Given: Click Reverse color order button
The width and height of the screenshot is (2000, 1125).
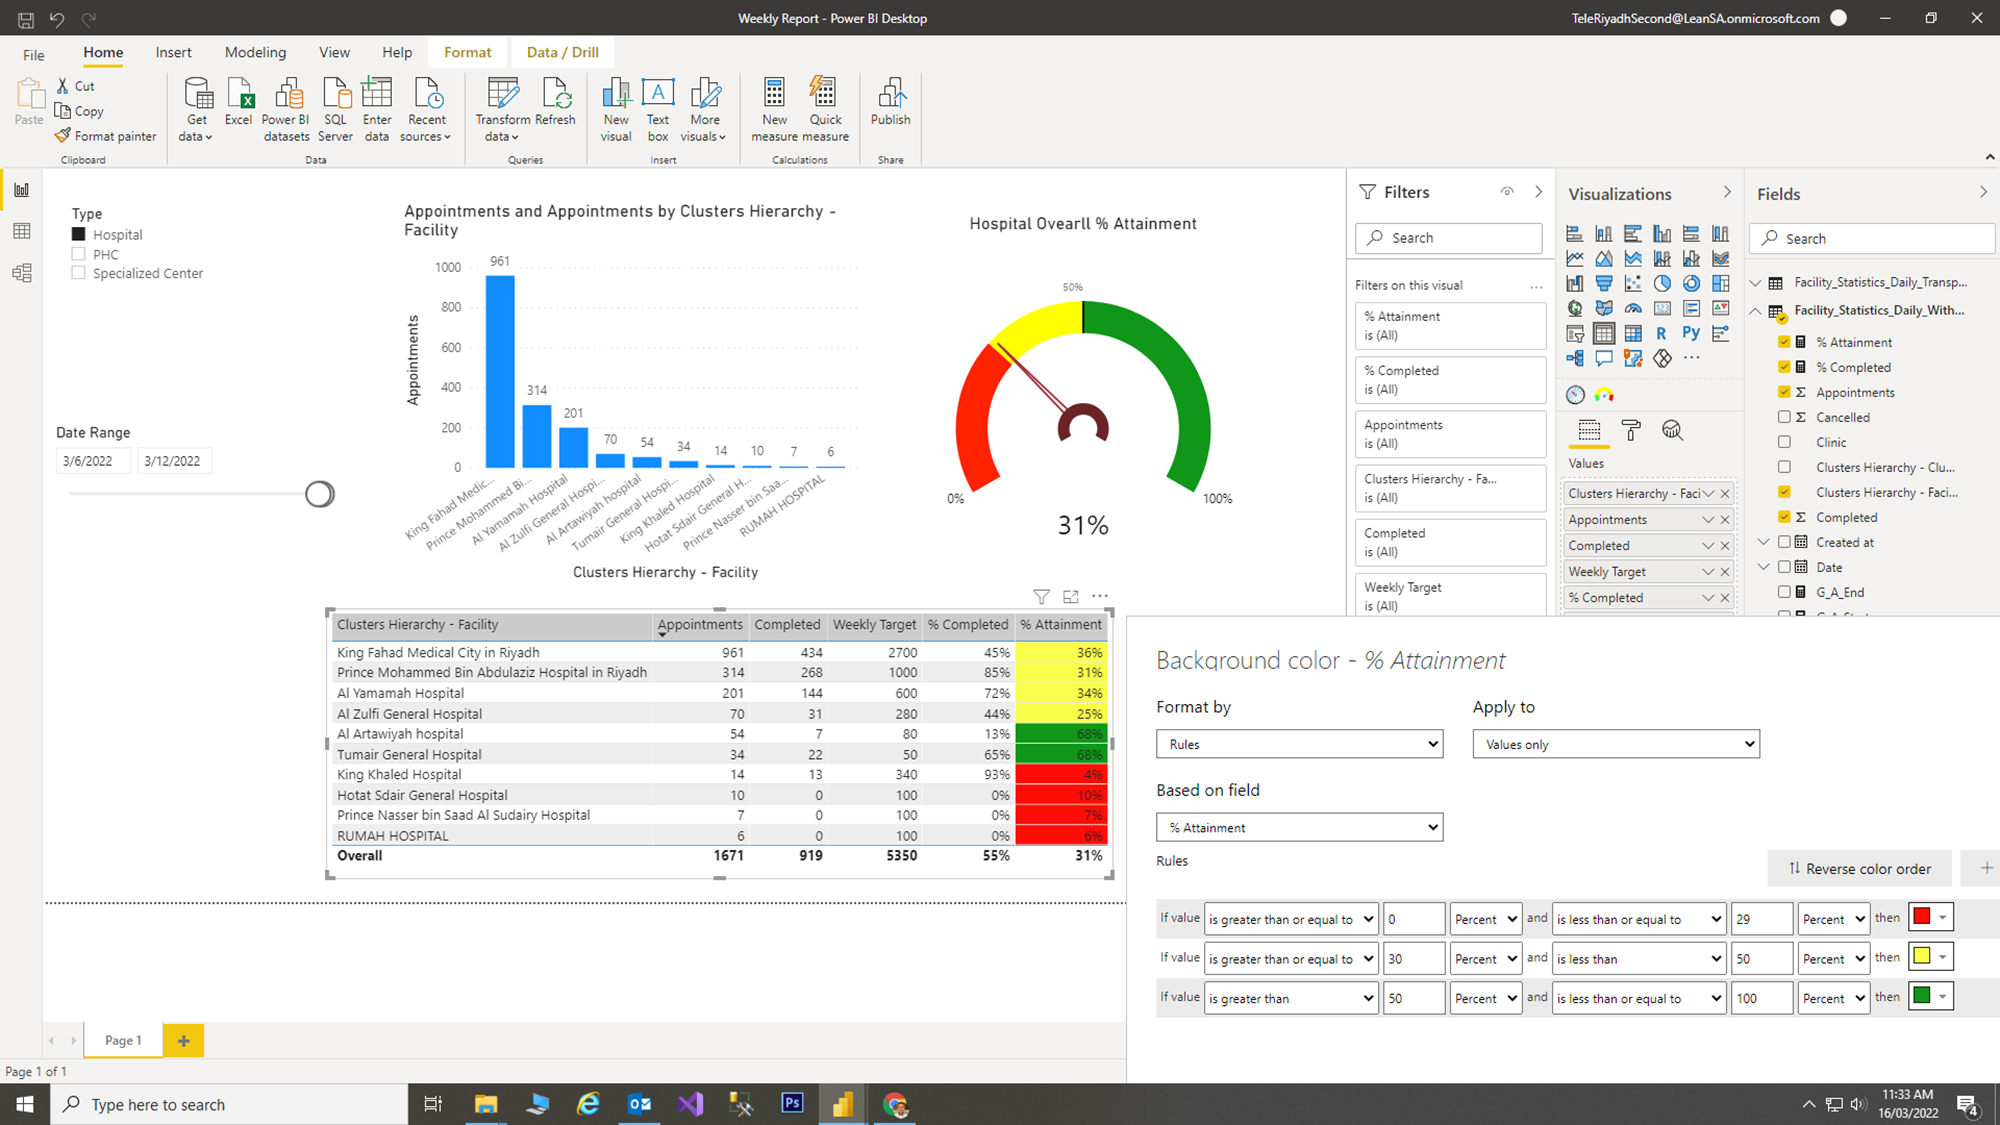Looking at the screenshot, I should 1859,868.
